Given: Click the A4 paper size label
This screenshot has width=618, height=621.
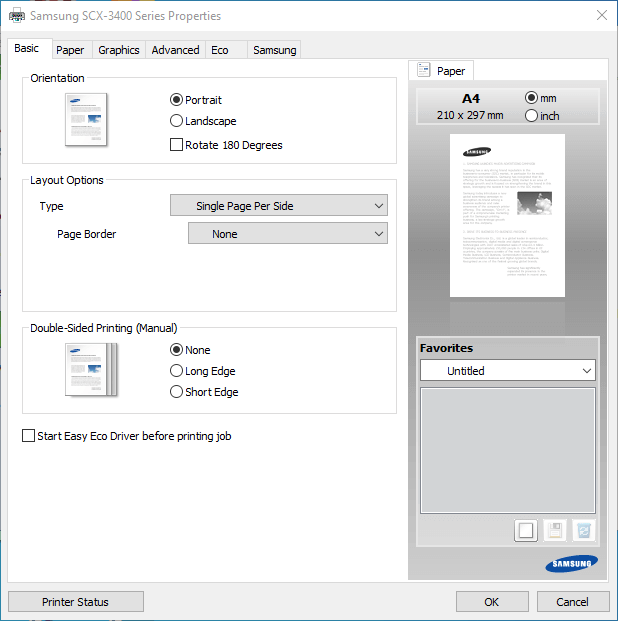Looking at the screenshot, I should pos(471,98).
